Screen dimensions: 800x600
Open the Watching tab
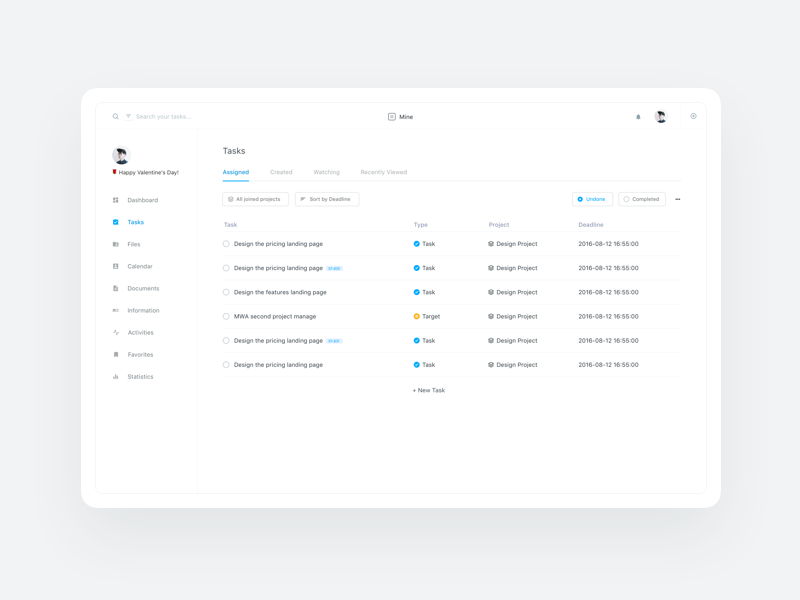pyautogui.click(x=327, y=172)
